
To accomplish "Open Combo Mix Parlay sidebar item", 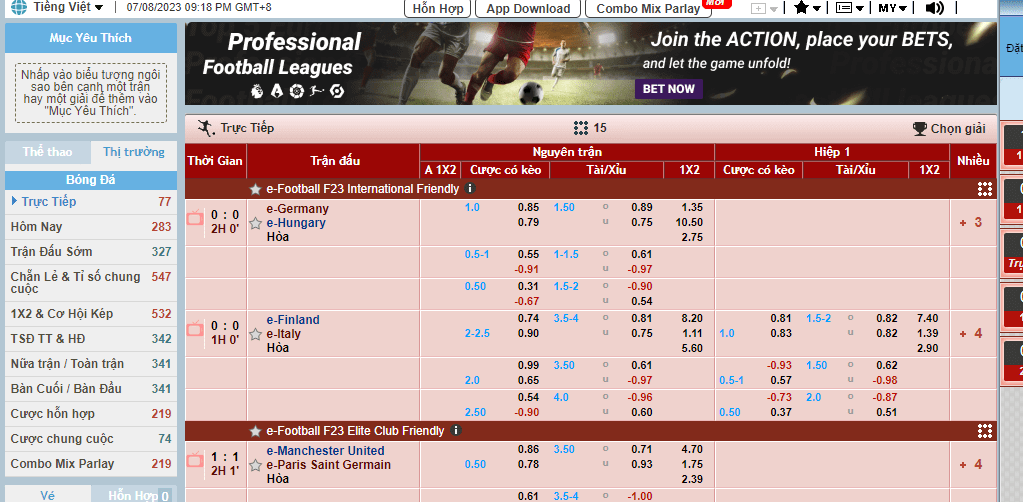I will pyautogui.click(x=91, y=464).
